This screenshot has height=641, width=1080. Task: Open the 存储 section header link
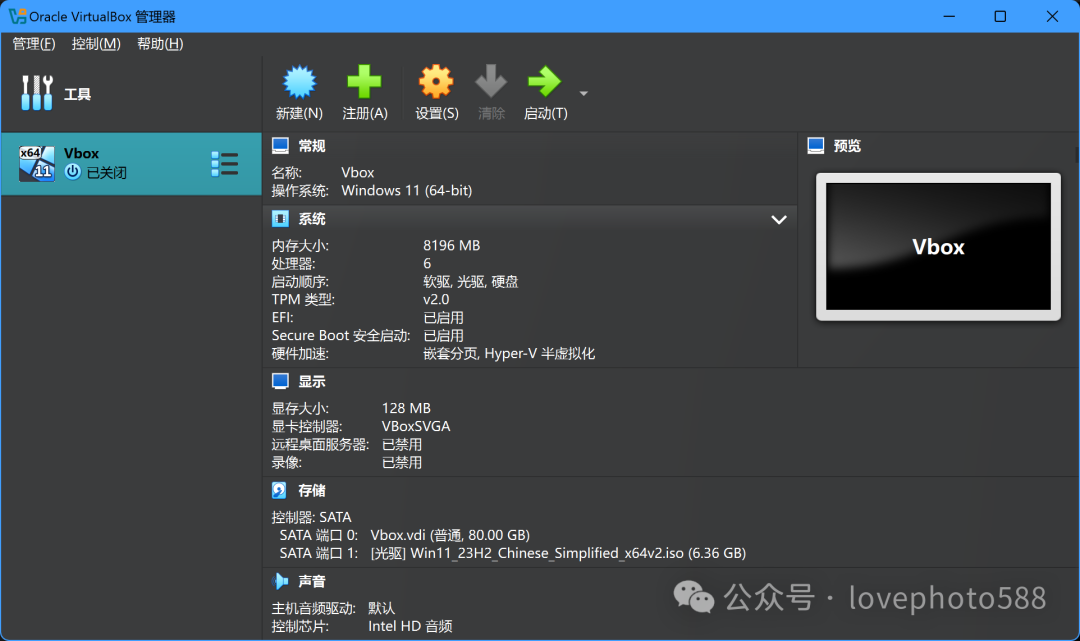pos(311,490)
